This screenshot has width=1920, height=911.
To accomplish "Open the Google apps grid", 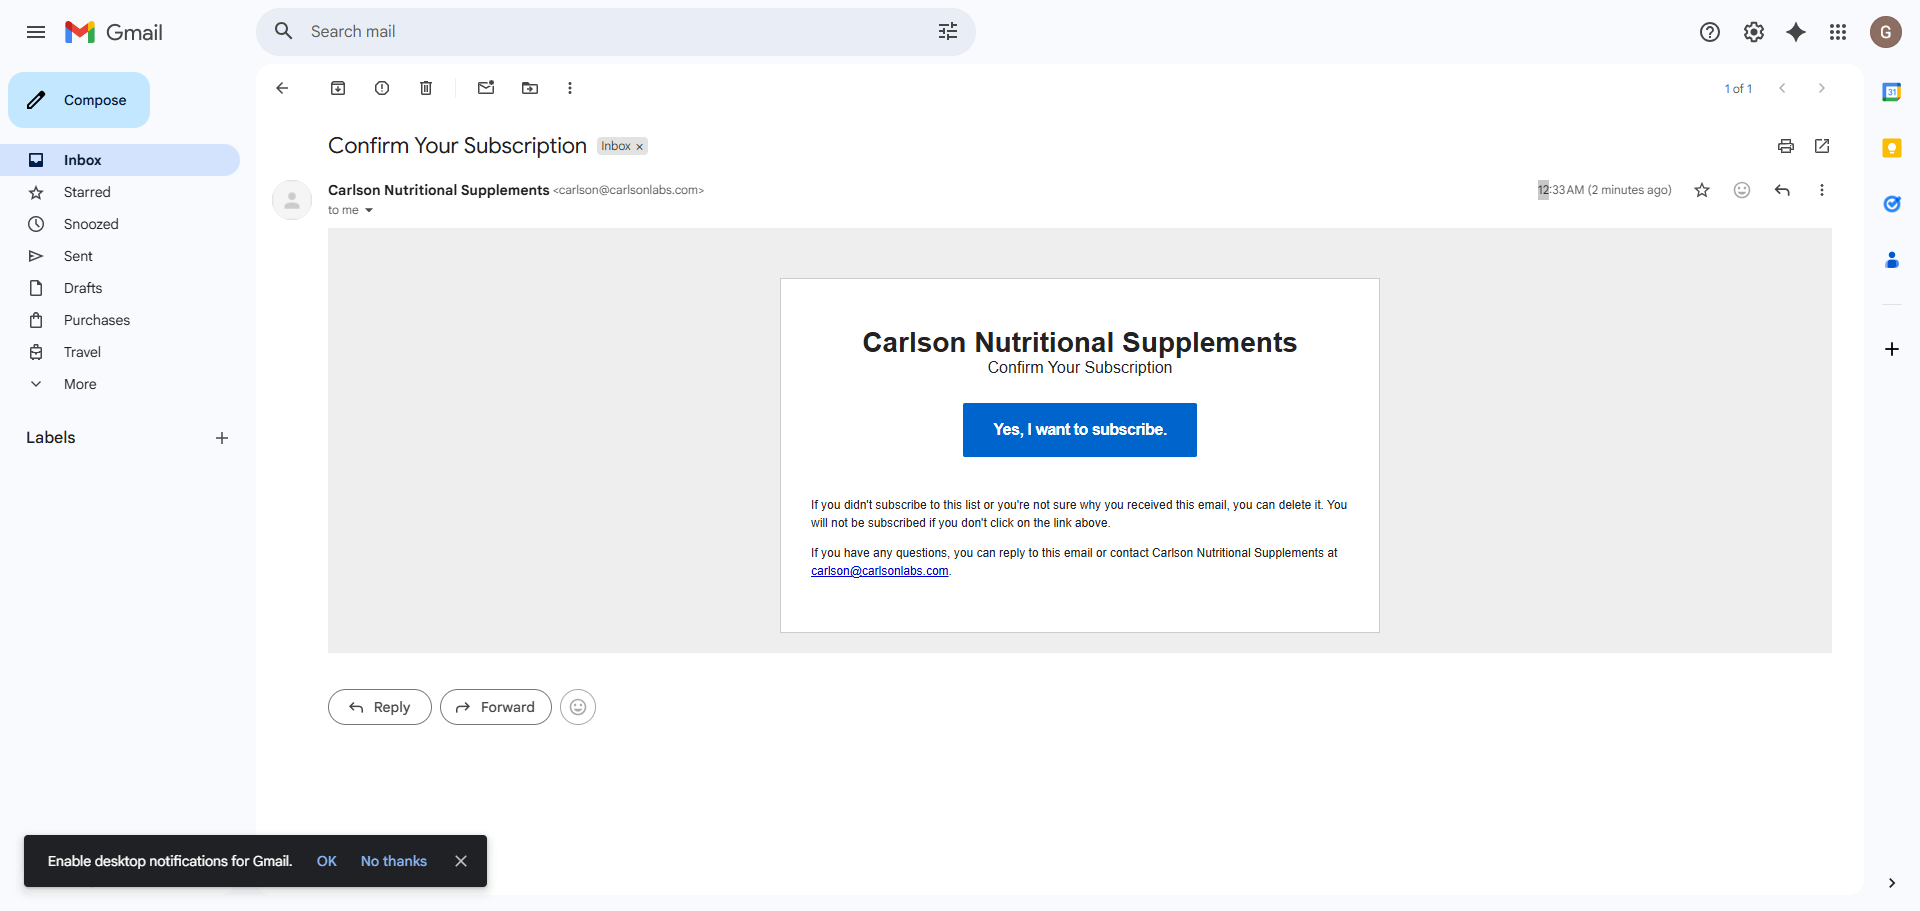I will [x=1838, y=32].
